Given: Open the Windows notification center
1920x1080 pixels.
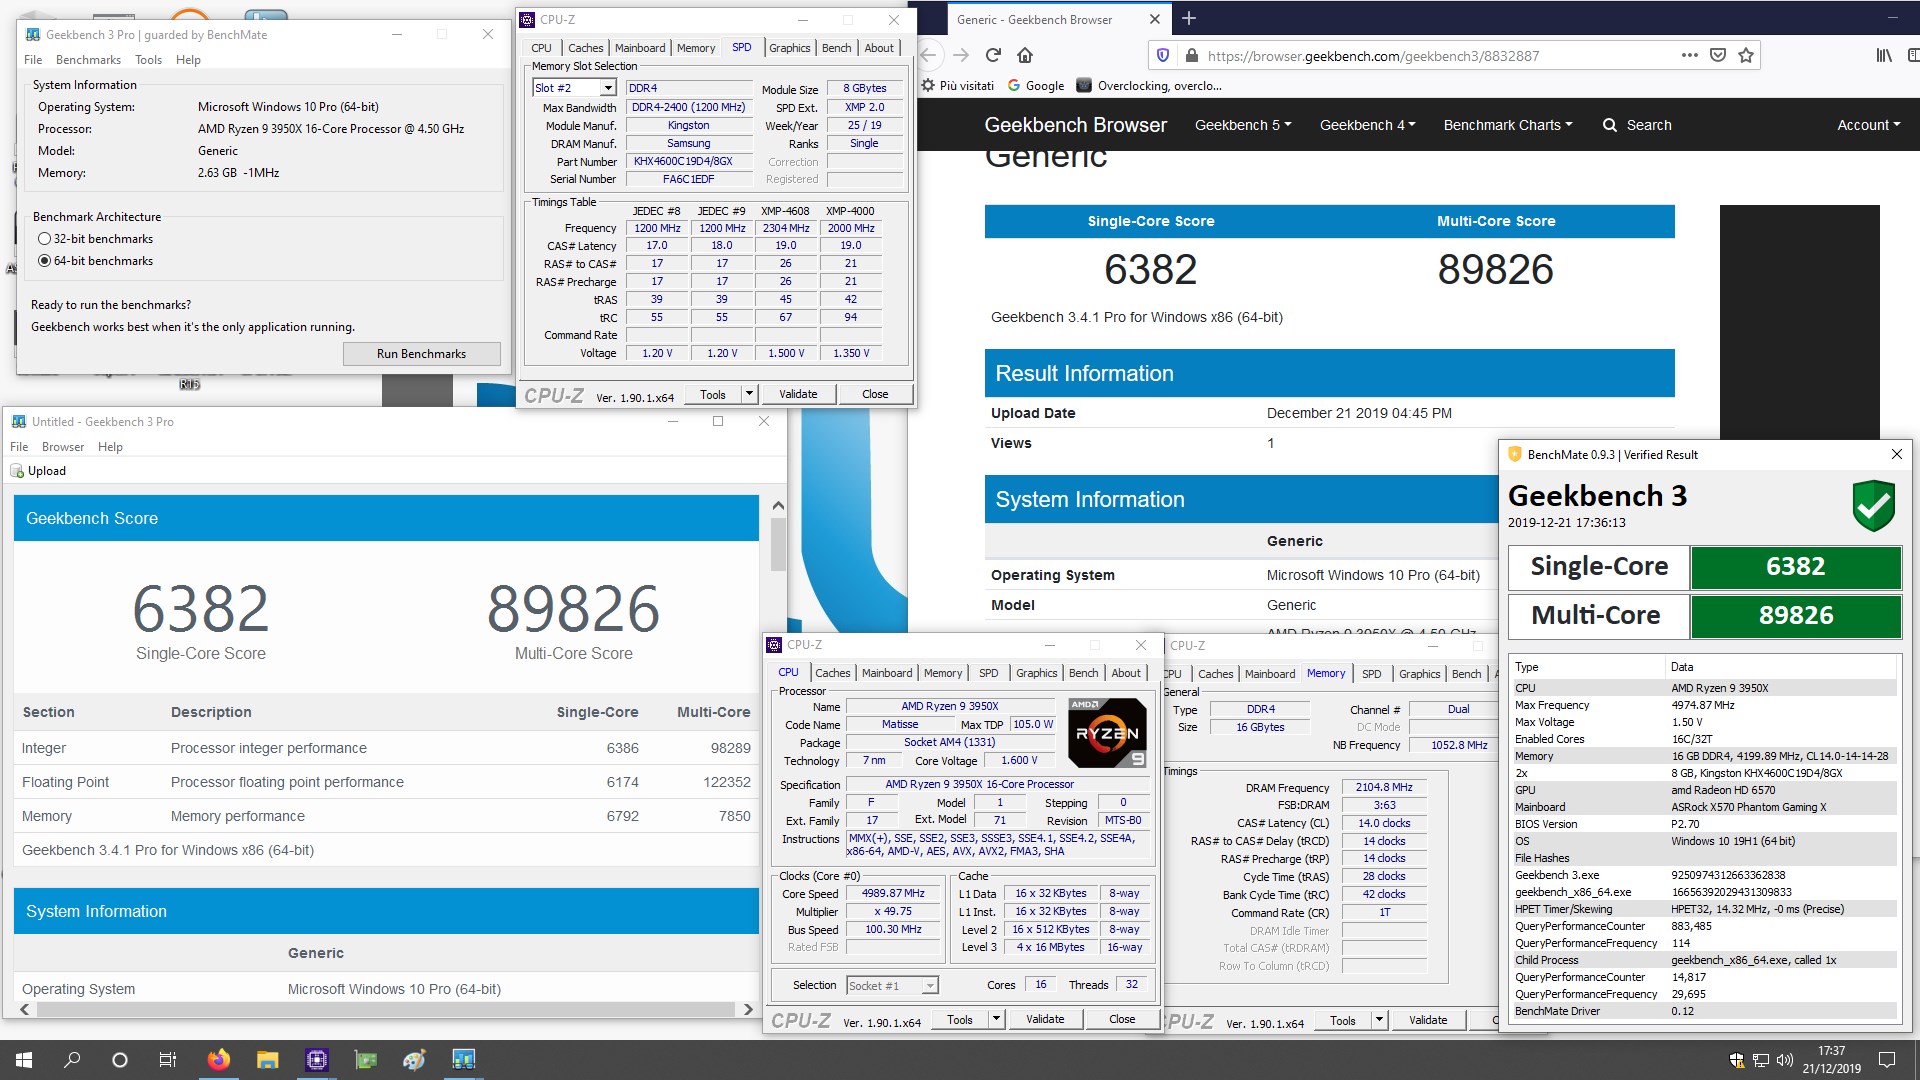Looking at the screenshot, I should (1887, 1060).
